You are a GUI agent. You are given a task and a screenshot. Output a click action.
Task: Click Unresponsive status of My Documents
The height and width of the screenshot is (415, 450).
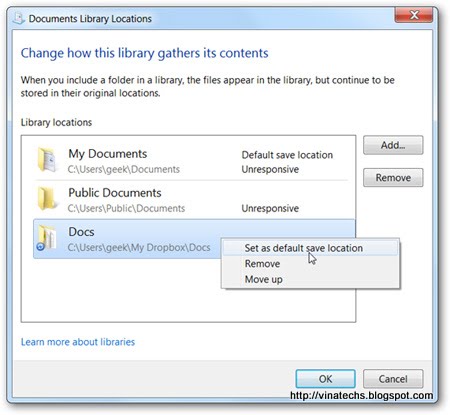pyautogui.click(x=270, y=169)
